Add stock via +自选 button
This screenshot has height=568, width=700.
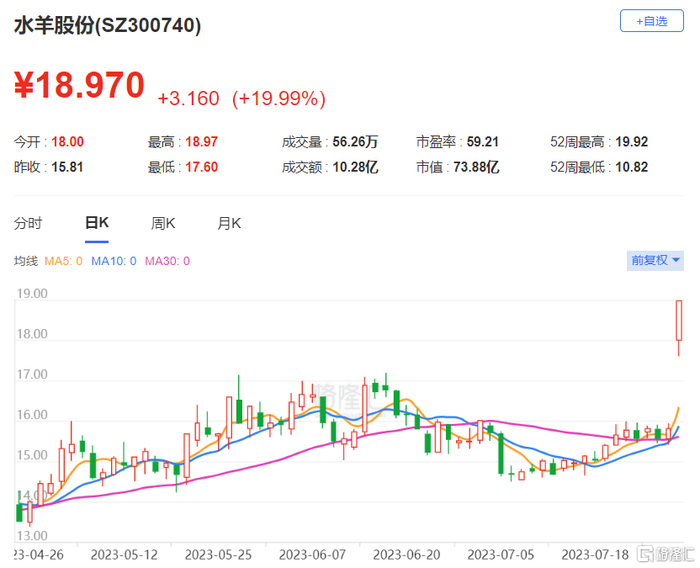coord(651,21)
